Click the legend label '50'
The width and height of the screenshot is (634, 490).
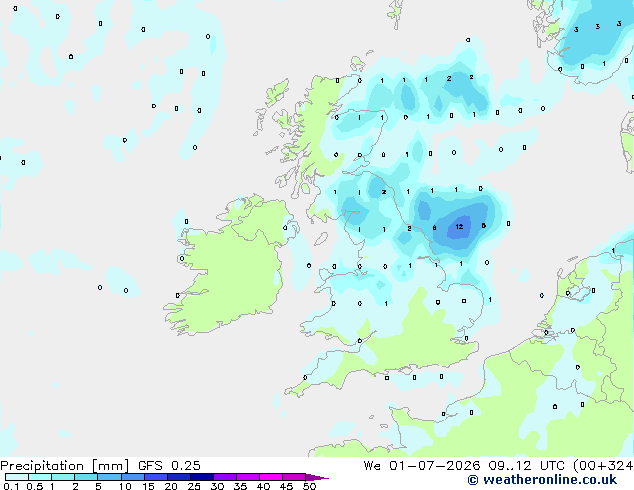(309, 486)
